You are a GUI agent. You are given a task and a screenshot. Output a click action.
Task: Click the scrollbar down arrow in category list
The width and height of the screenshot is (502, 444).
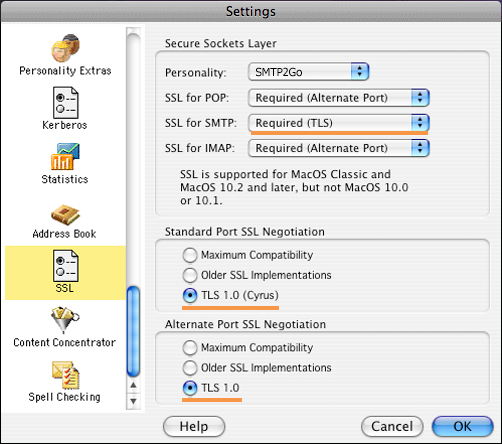click(x=133, y=401)
